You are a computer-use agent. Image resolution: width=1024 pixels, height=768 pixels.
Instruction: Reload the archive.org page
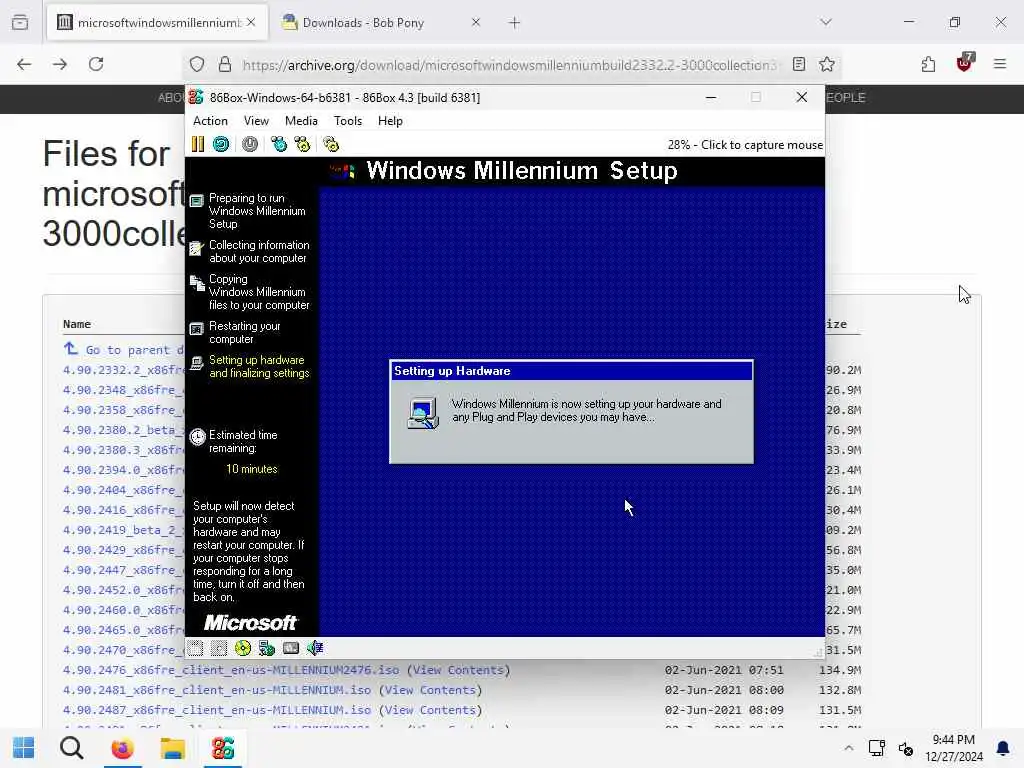click(96, 64)
